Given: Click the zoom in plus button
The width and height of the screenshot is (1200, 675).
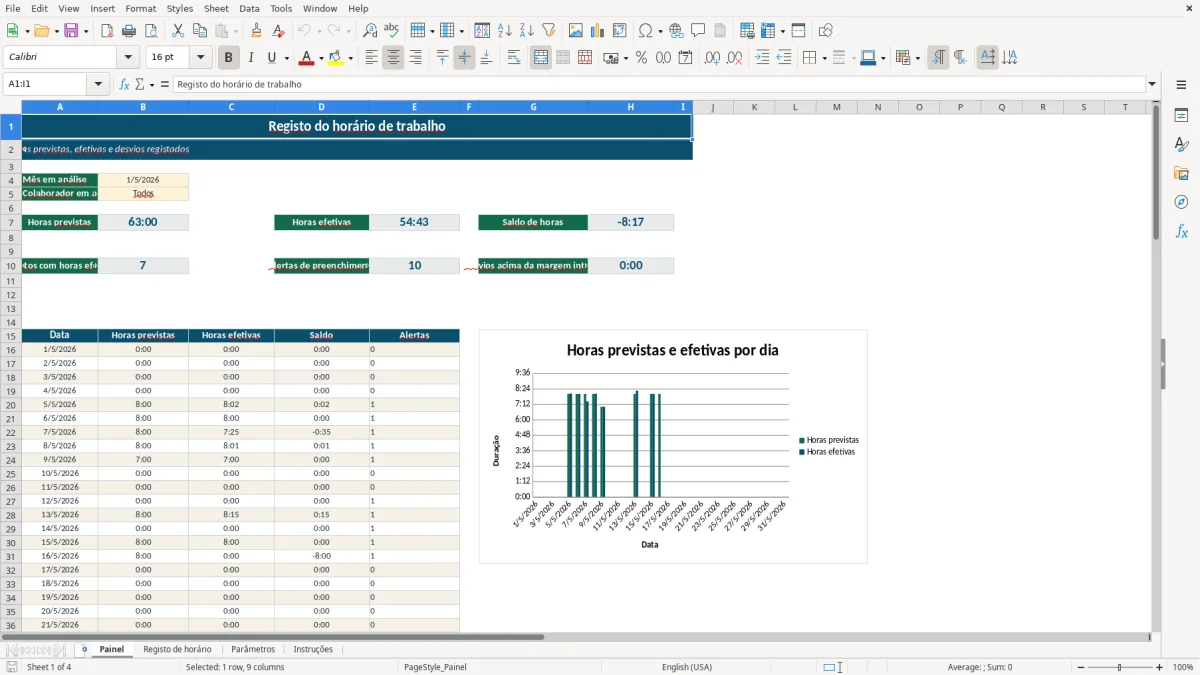Looking at the screenshot, I should coord(1160,667).
